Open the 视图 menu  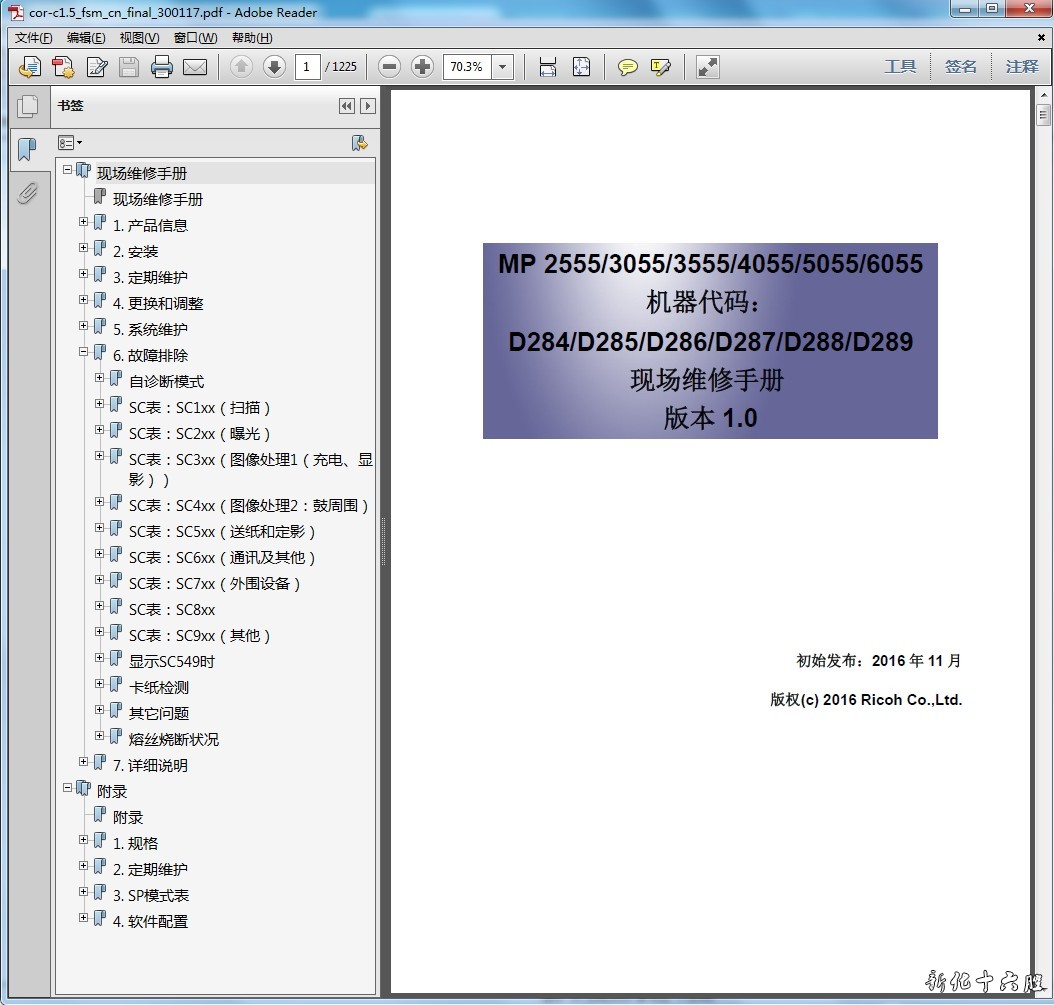pos(139,38)
